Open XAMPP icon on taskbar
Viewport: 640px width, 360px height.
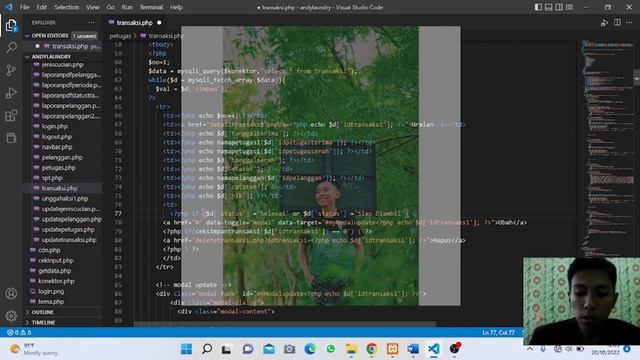(392, 349)
